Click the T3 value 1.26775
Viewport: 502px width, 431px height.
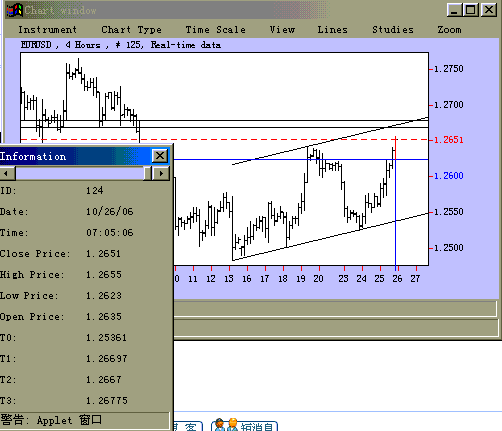click(x=107, y=401)
